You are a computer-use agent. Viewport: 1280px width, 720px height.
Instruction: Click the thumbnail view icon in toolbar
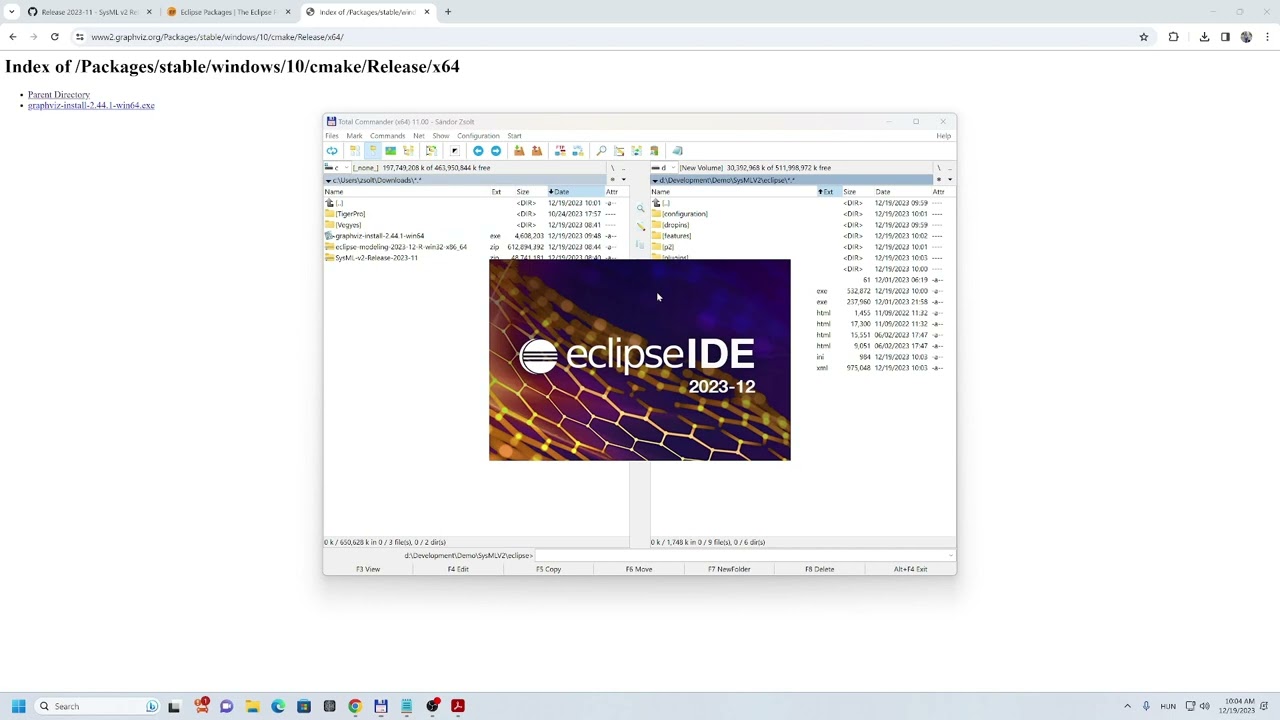pyautogui.click(x=391, y=151)
